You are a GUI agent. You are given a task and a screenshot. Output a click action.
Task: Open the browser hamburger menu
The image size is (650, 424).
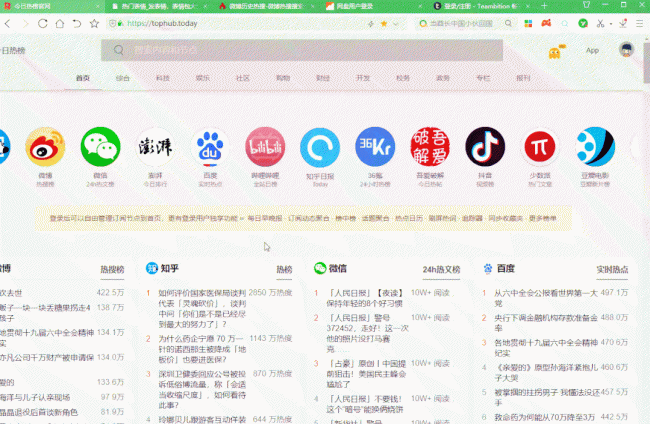click(x=640, y=24)
